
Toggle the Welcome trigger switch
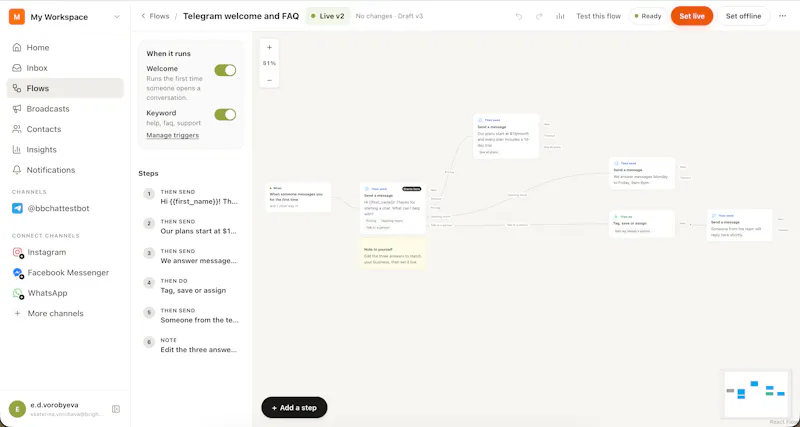(225, 70)
